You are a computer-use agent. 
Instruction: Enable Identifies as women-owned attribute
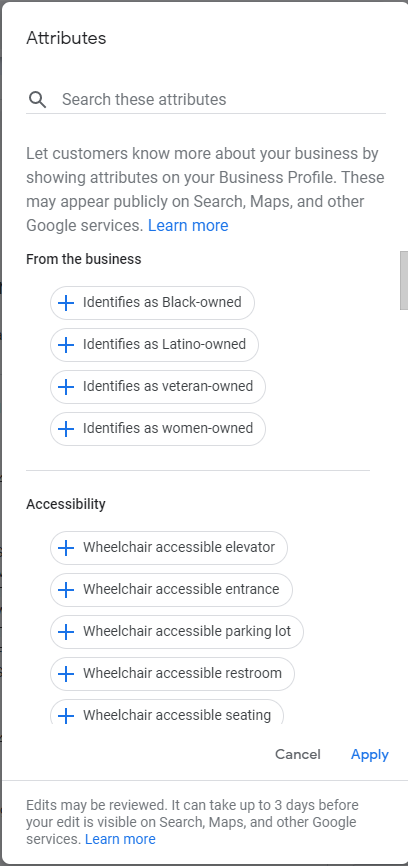click(158, 429)
